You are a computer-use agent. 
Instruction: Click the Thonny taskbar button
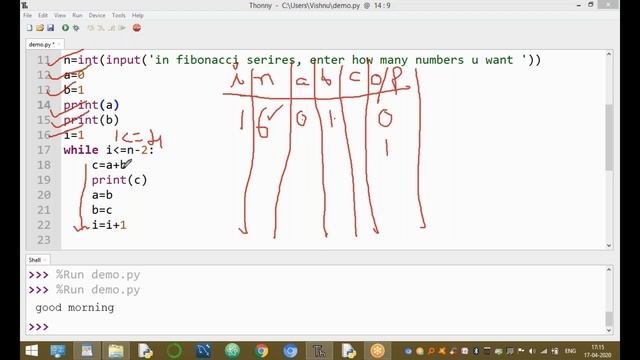pyautogui.click(x=319, y=351)
